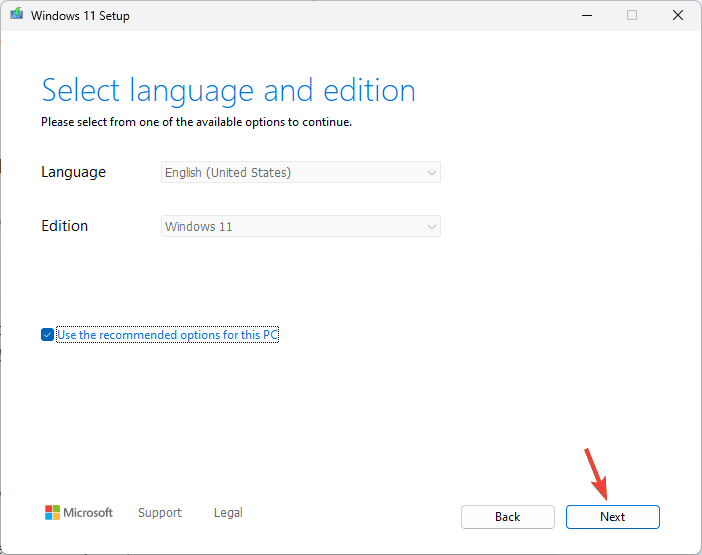
Task: Open the Language combo box showing English (United States)
Action: (300, 173)
